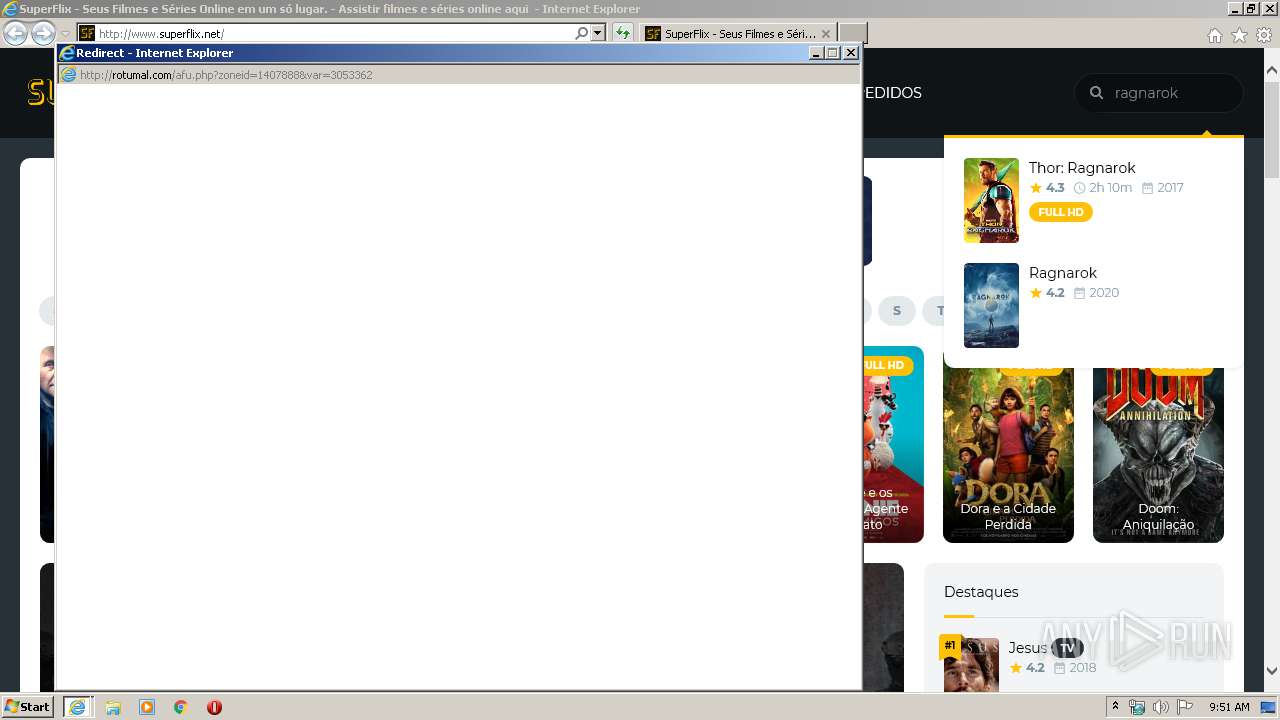Click the network tray icon

click(x=1137, y=707)
